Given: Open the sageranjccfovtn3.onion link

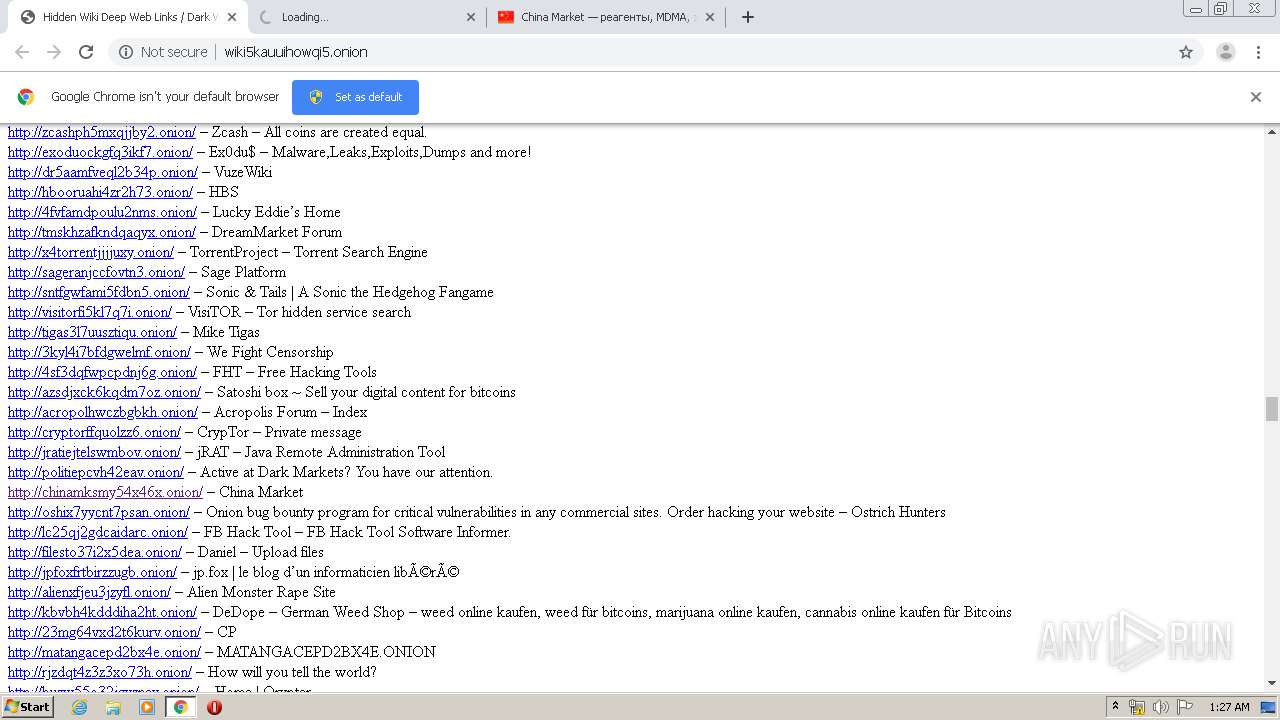Looking at the screenshot, I should pyautogui.click(x=96, y=272).
